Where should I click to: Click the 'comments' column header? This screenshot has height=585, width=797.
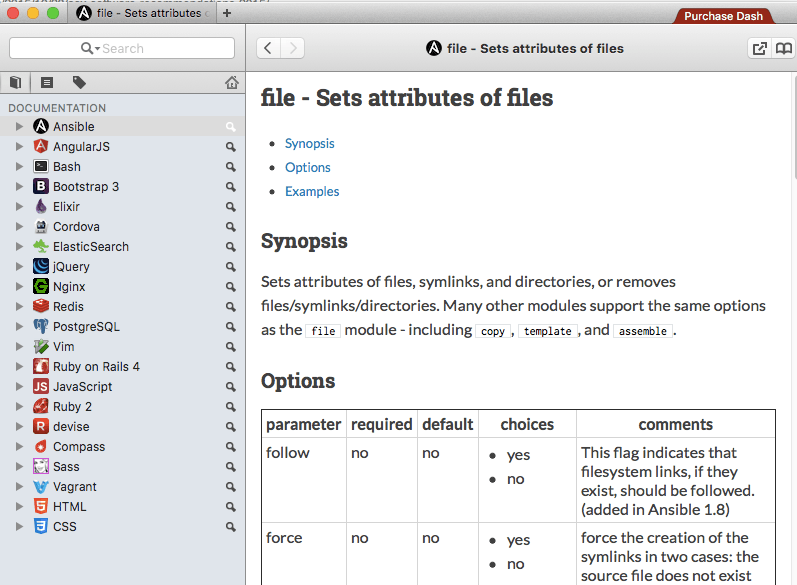point(676,424)
